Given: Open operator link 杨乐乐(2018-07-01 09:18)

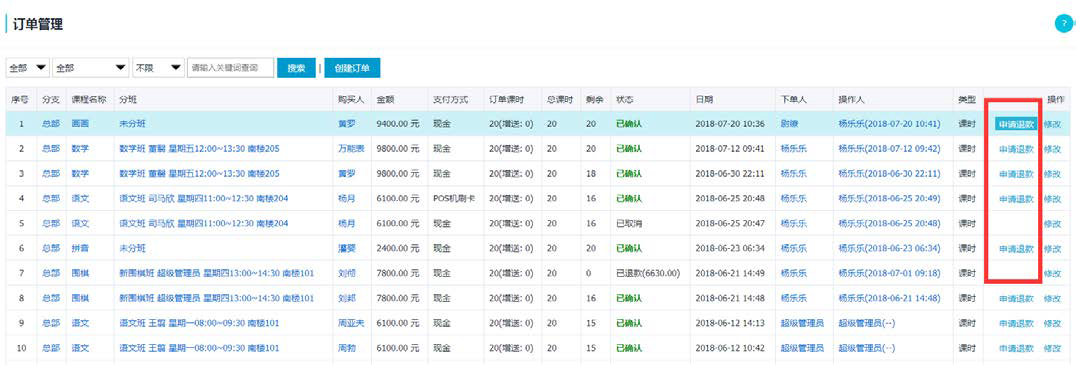Looking at the screenshot, I should pyautogui.click(x=889, y=273).
